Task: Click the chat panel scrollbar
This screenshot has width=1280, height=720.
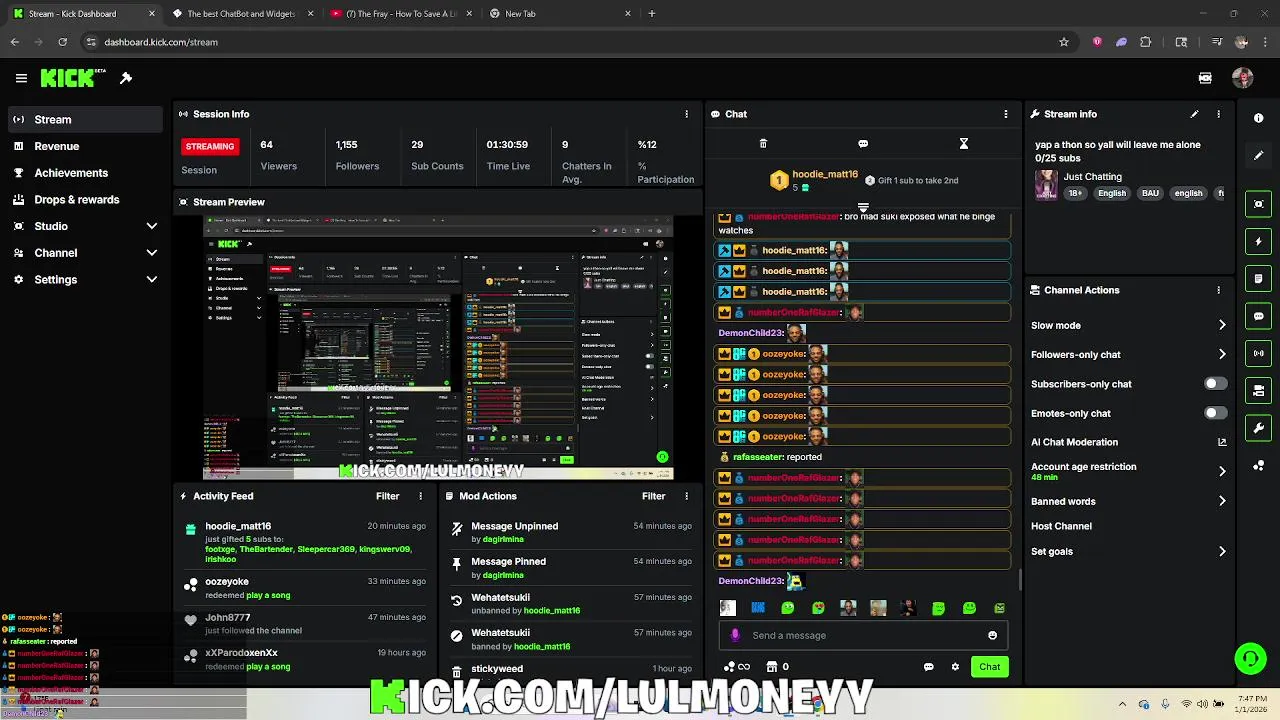Action: click(1020, 578)
